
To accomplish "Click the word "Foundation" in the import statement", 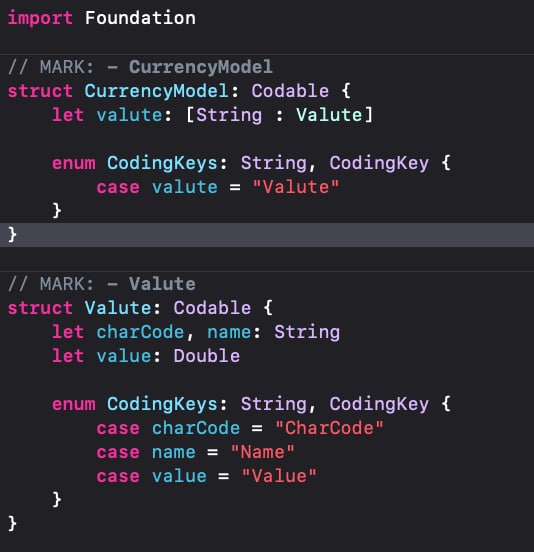I will pyautogui.click(x=140, y=18).
